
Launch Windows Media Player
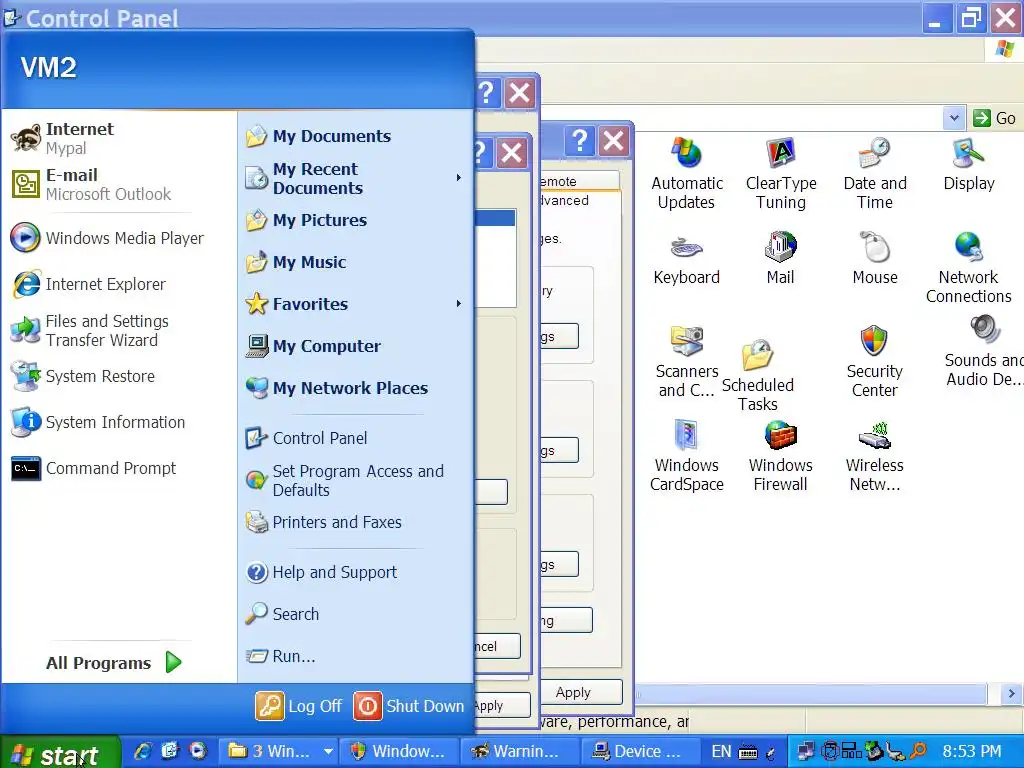119,238
